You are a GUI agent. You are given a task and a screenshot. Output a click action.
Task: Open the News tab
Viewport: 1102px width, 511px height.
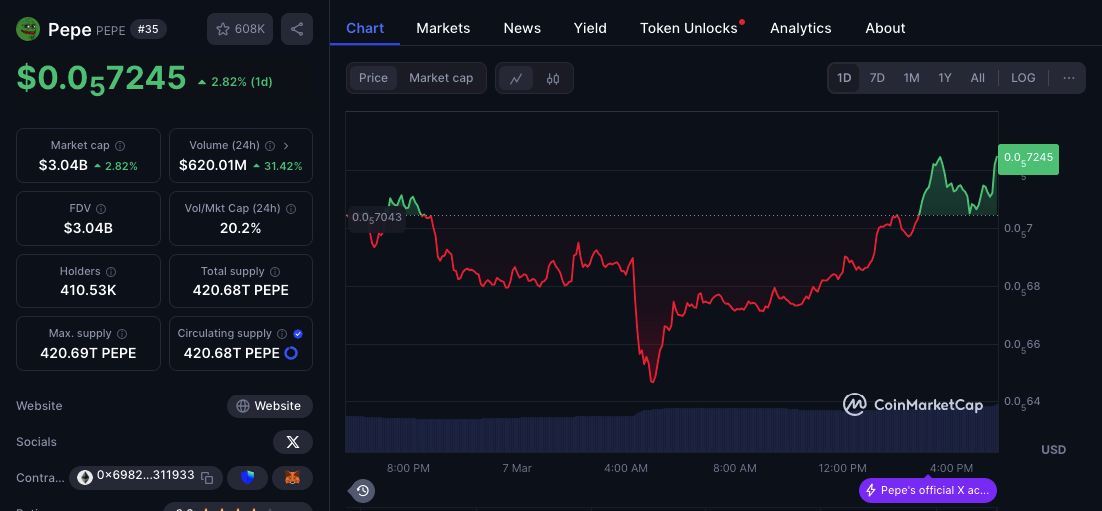click(x=522, y=28)
